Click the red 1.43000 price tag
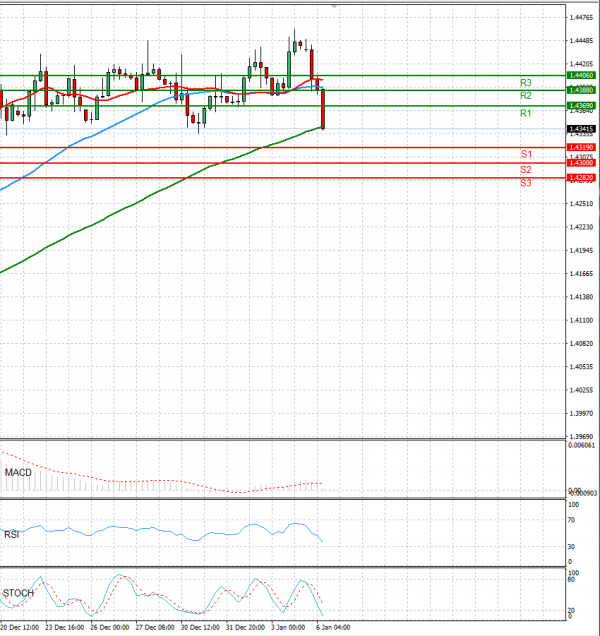 581,163
